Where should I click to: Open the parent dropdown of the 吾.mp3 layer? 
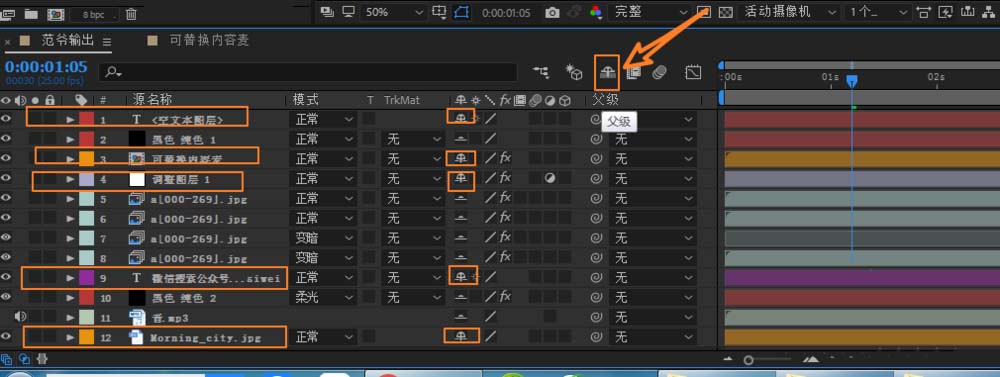[652, 316]
